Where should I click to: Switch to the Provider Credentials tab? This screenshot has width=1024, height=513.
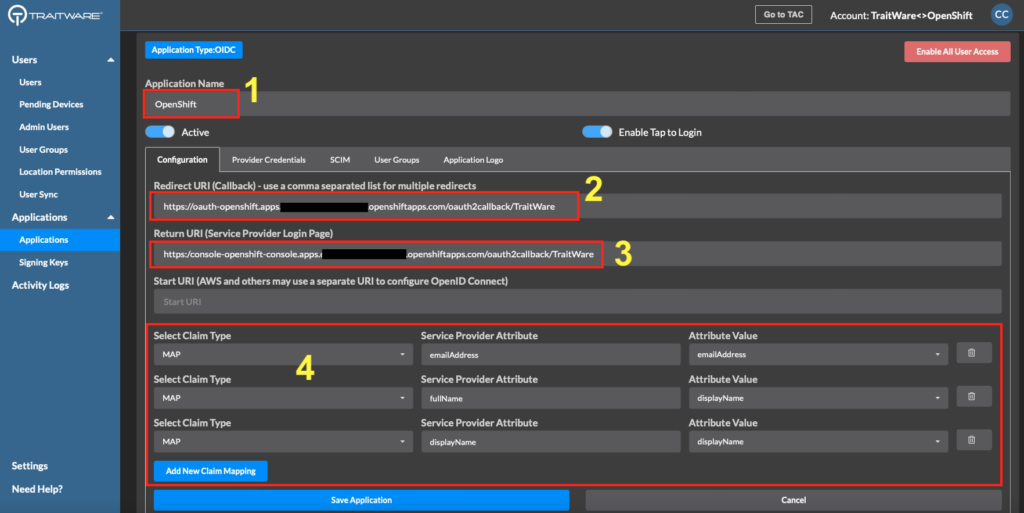pyautogui.click(x=268, y=160)
